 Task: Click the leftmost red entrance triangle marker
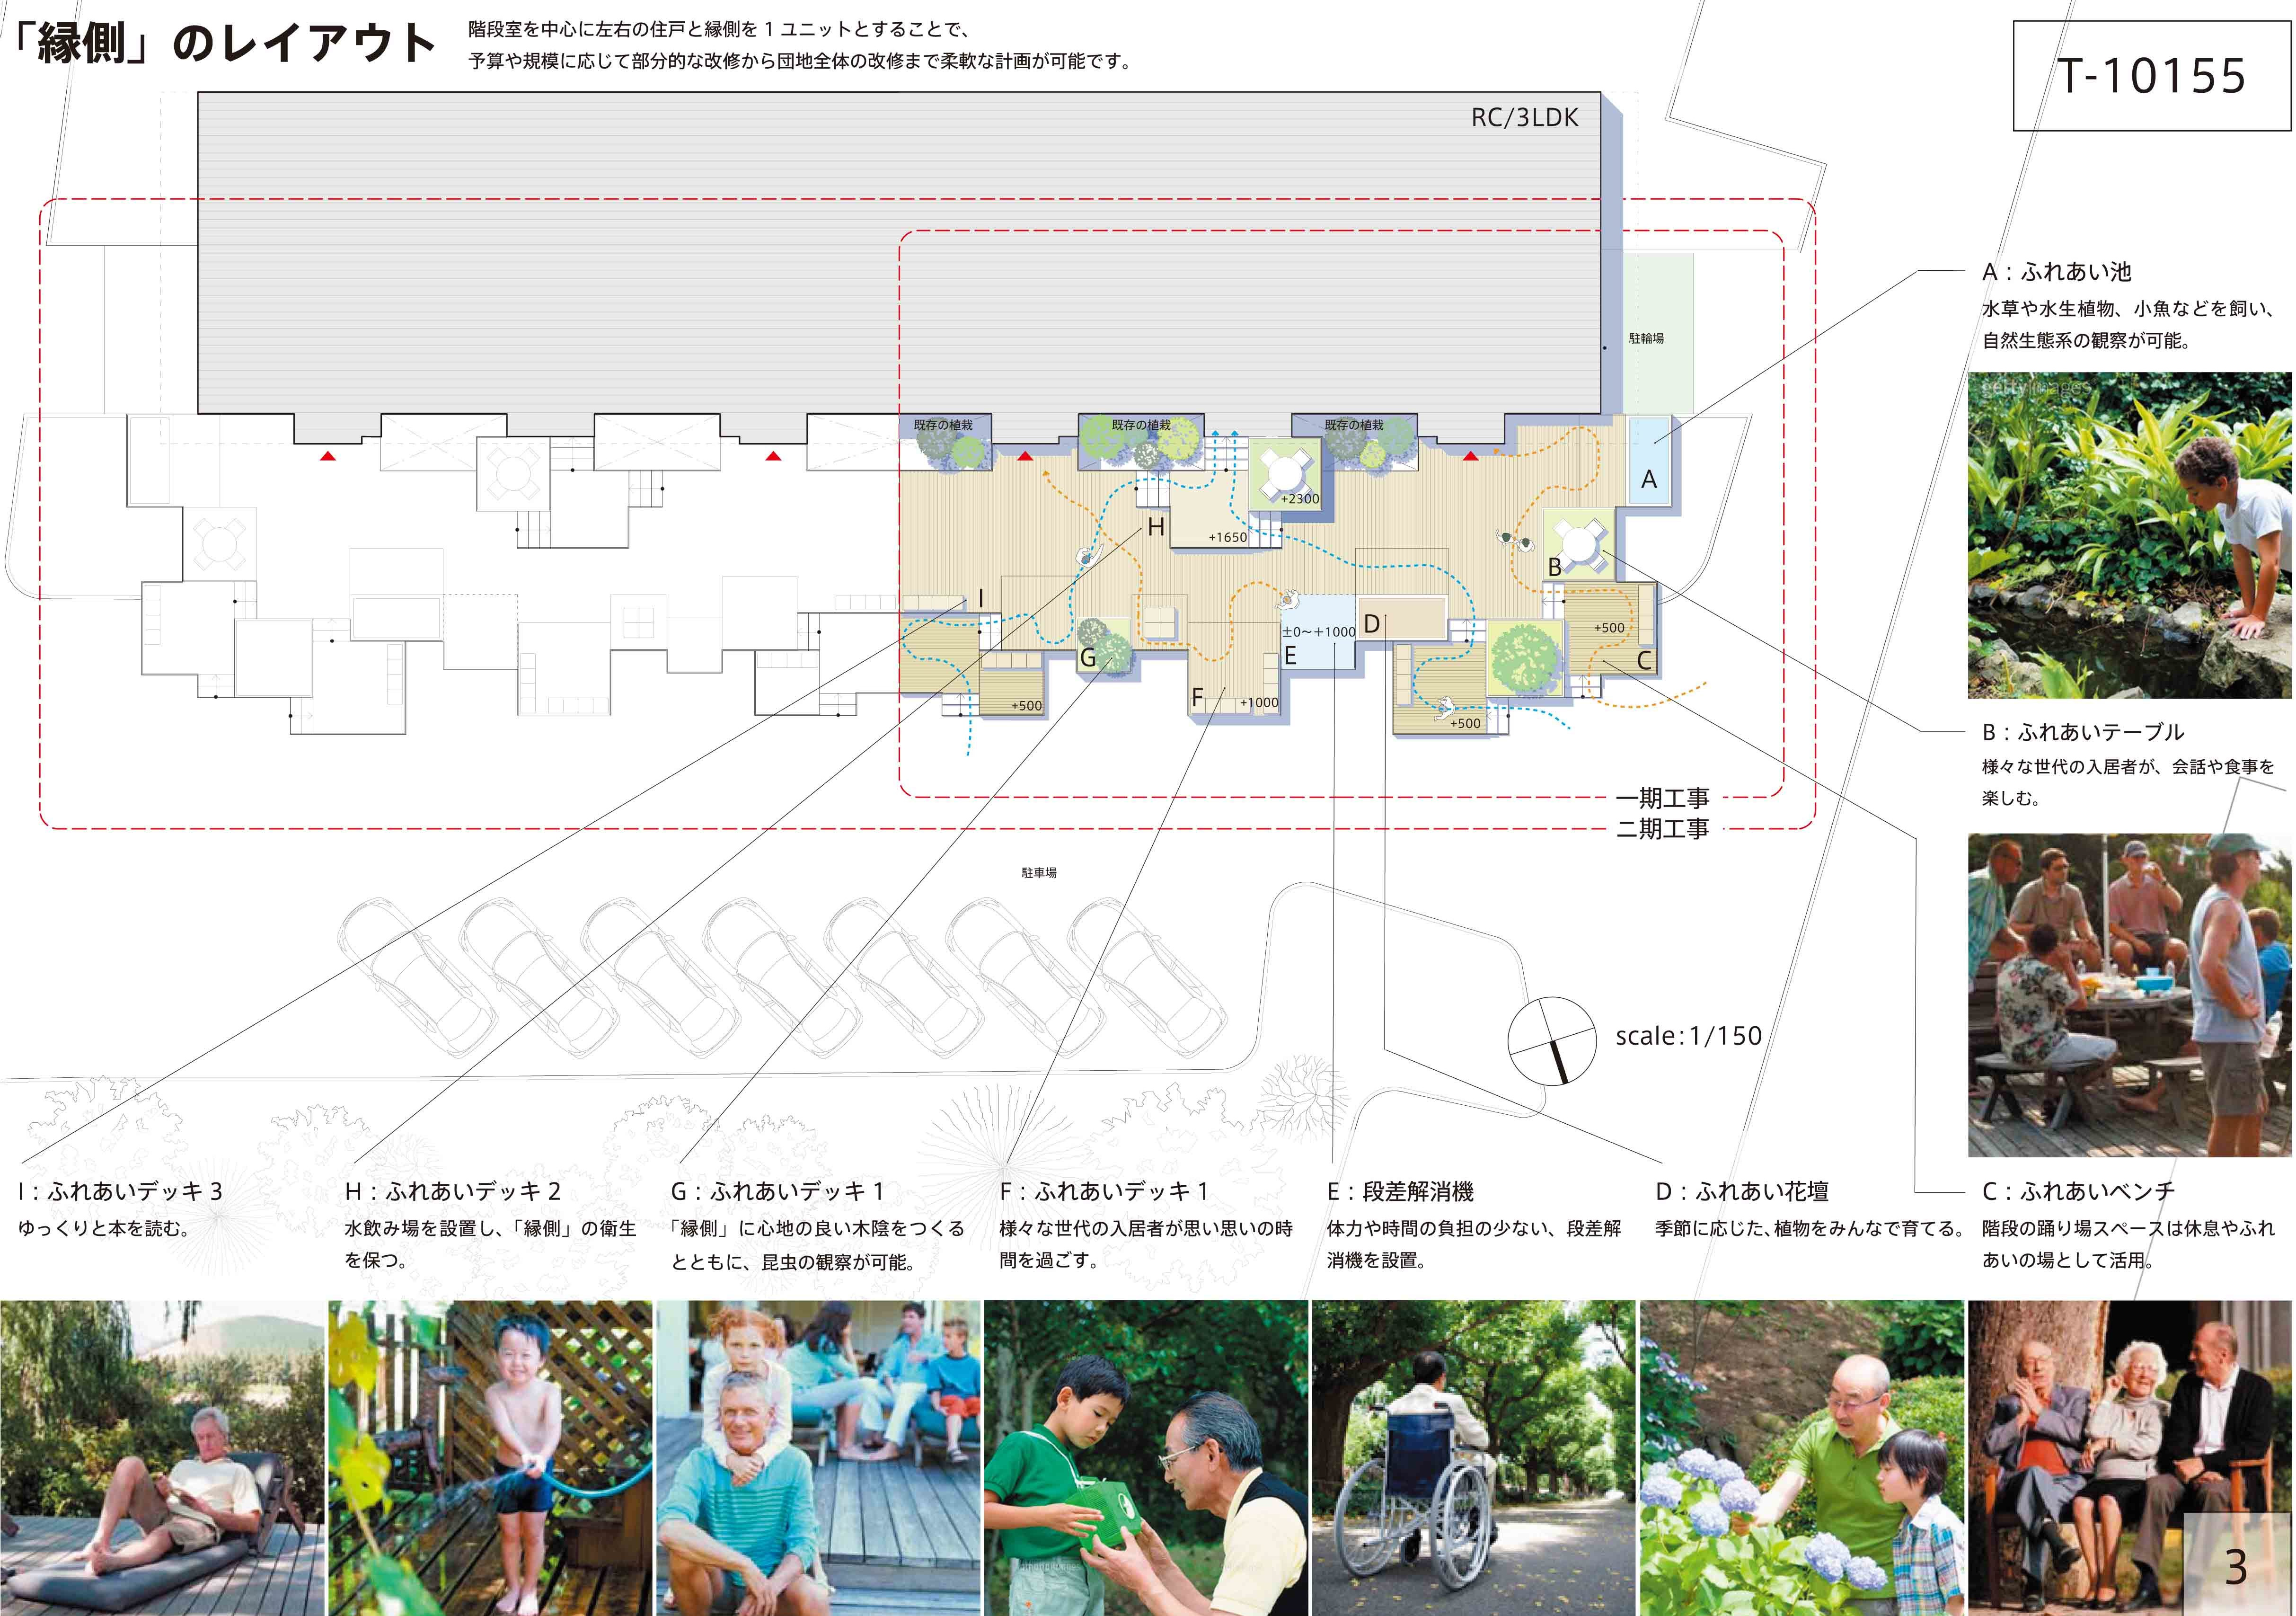pyautogui.click(x=327, y=456)
